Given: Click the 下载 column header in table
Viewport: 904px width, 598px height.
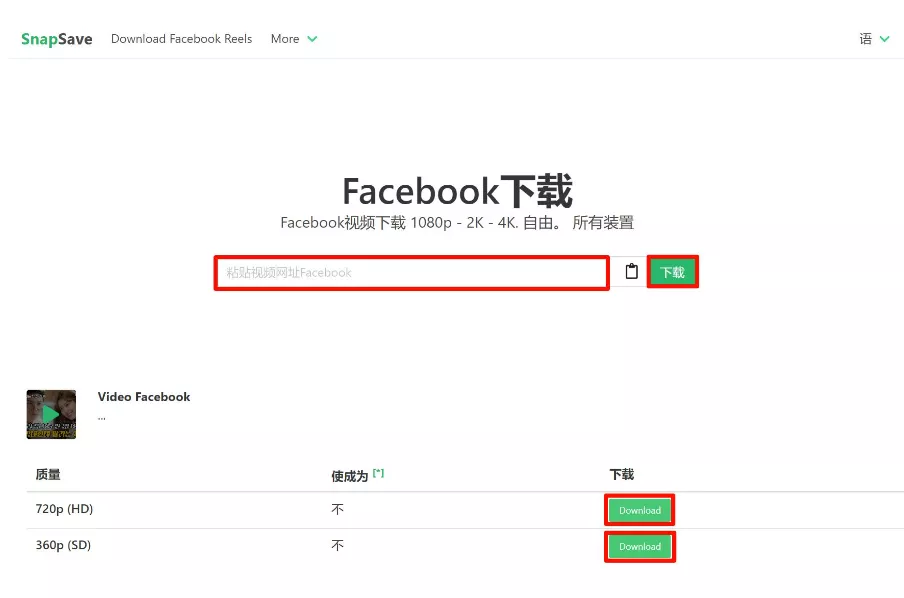Looking at the screenshot, I should [x=622, y=474].
